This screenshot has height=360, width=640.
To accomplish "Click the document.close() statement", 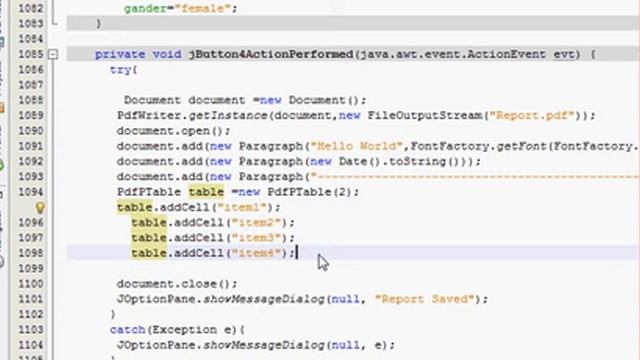I will pyautogui.click(x=177, y=284).
